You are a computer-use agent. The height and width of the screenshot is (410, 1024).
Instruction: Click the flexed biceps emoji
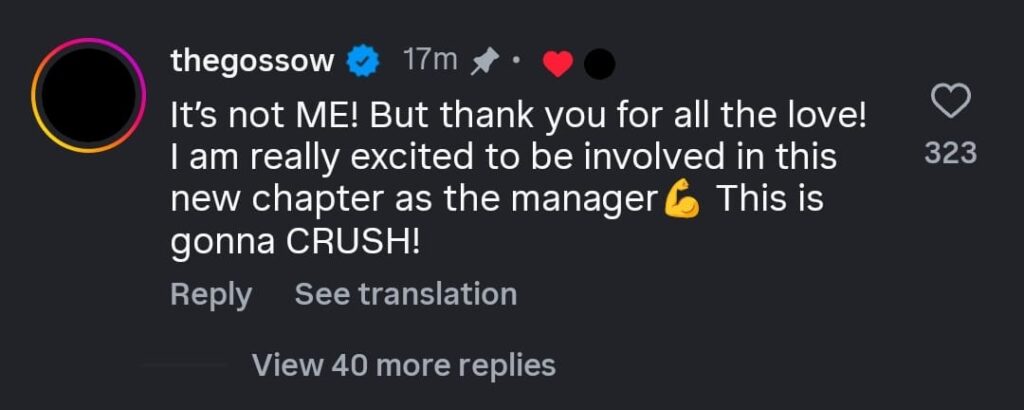683,201
